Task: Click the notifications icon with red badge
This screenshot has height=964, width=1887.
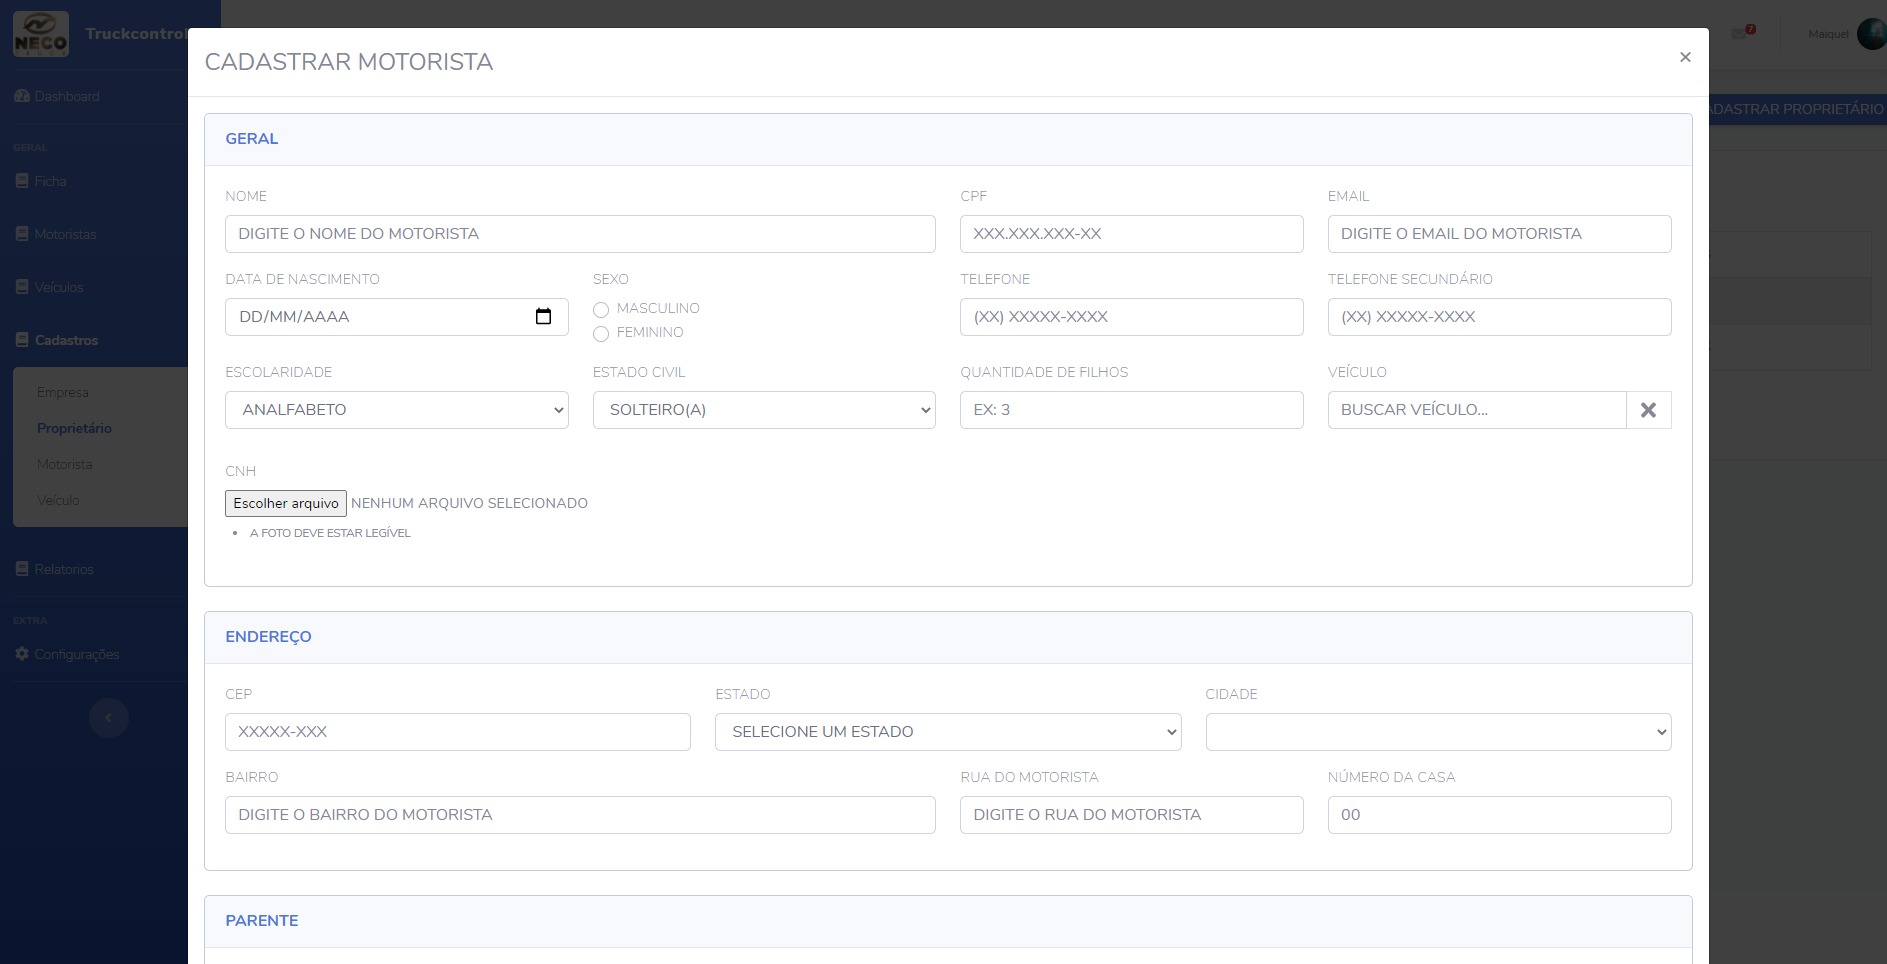Action: [x=1743, y=33]
